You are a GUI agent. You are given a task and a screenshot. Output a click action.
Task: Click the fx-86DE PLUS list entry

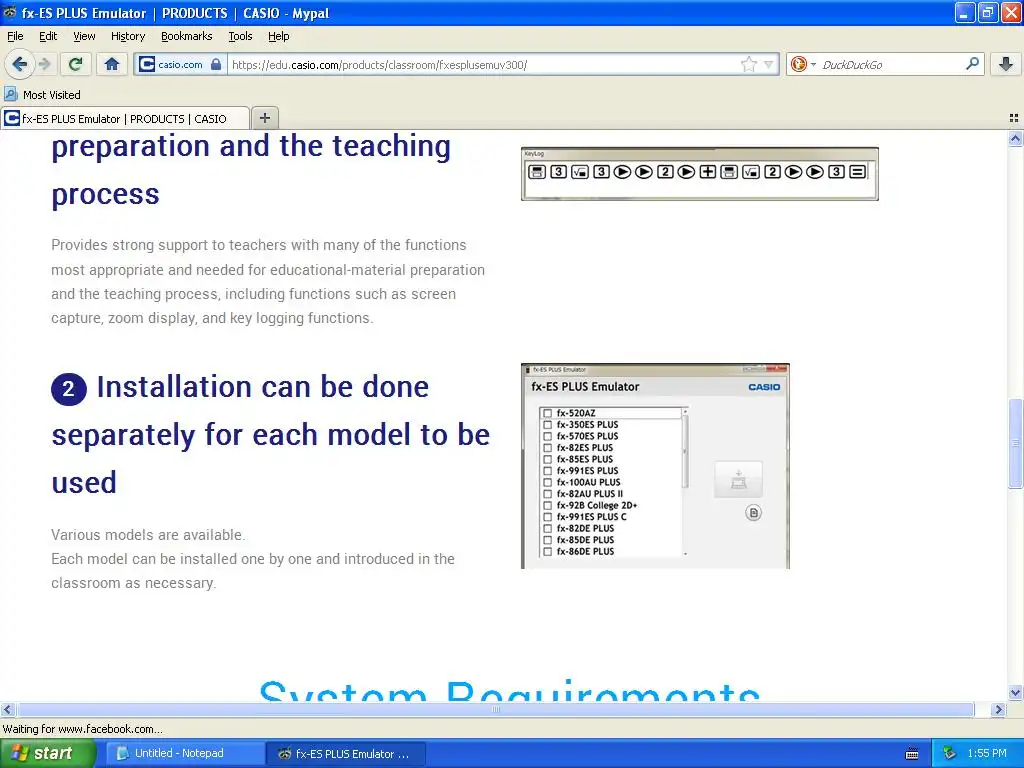pyautogui.click(x=585, y=551)
